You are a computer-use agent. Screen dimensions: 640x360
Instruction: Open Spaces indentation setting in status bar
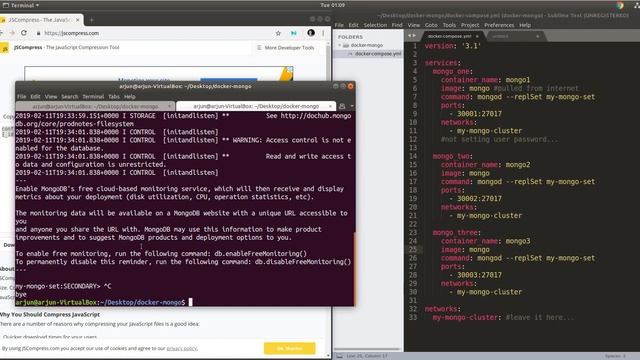click(x=615, y=356)
